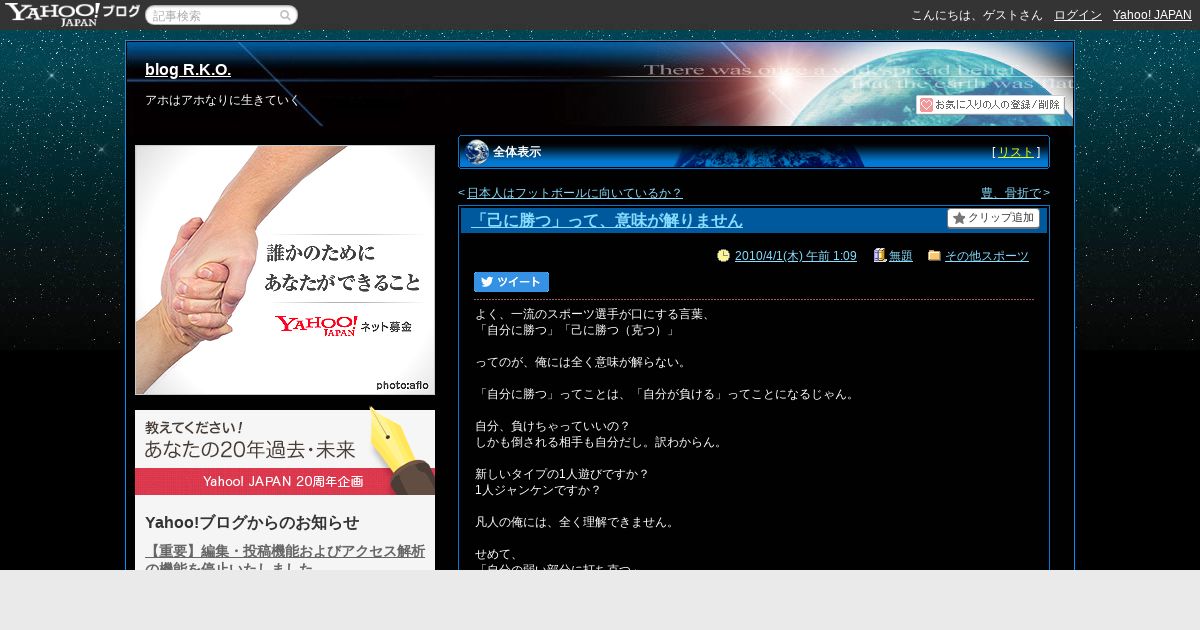Click お気に入りの人の登録/削除 button
The image size is (1200, 630).
click(990, 105)
